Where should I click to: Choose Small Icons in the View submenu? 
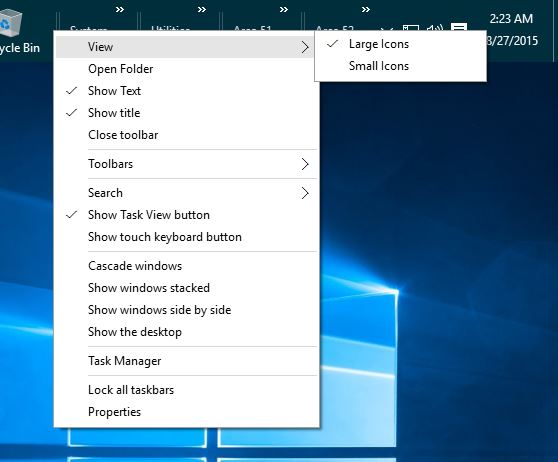(x=401, y=66)
